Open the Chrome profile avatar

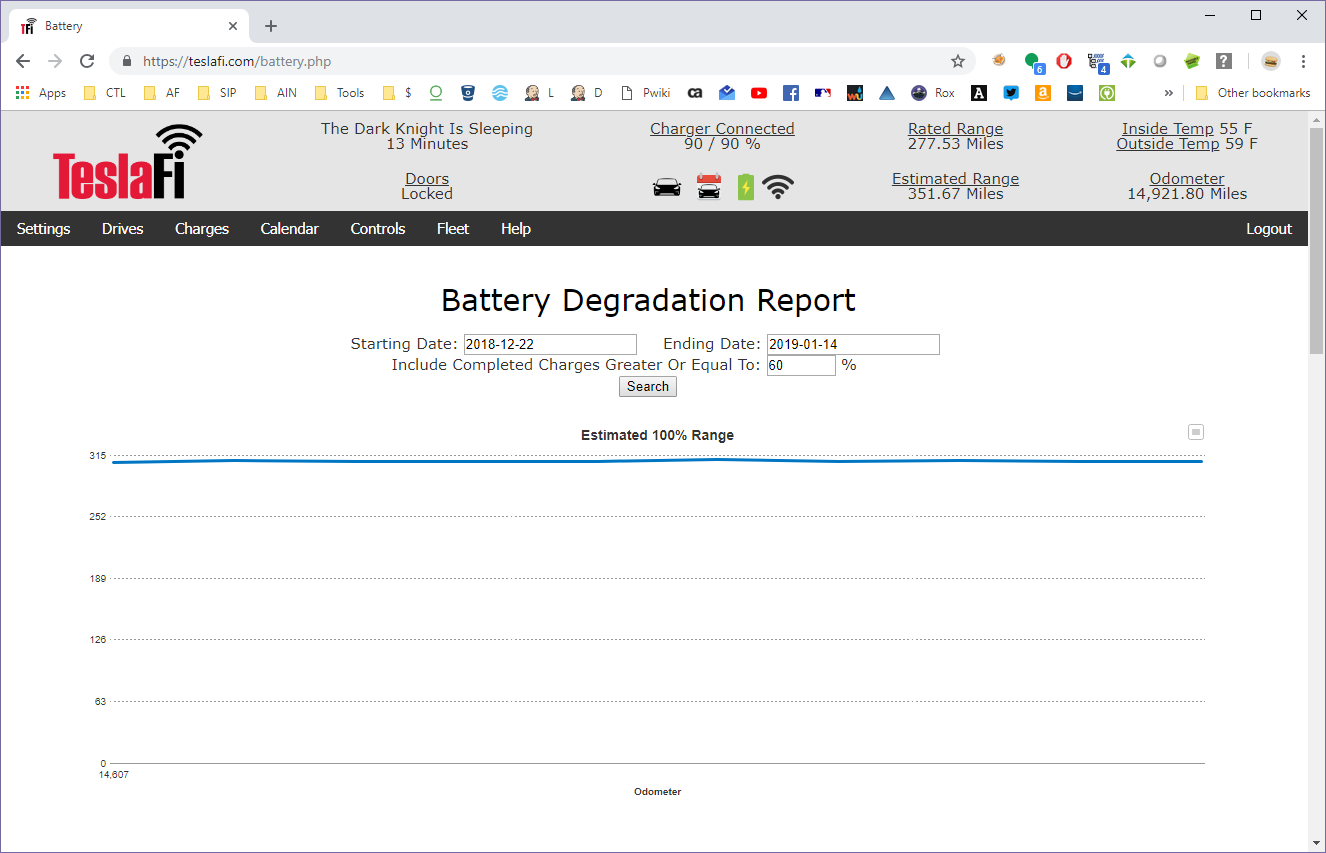click(1271, 61)
